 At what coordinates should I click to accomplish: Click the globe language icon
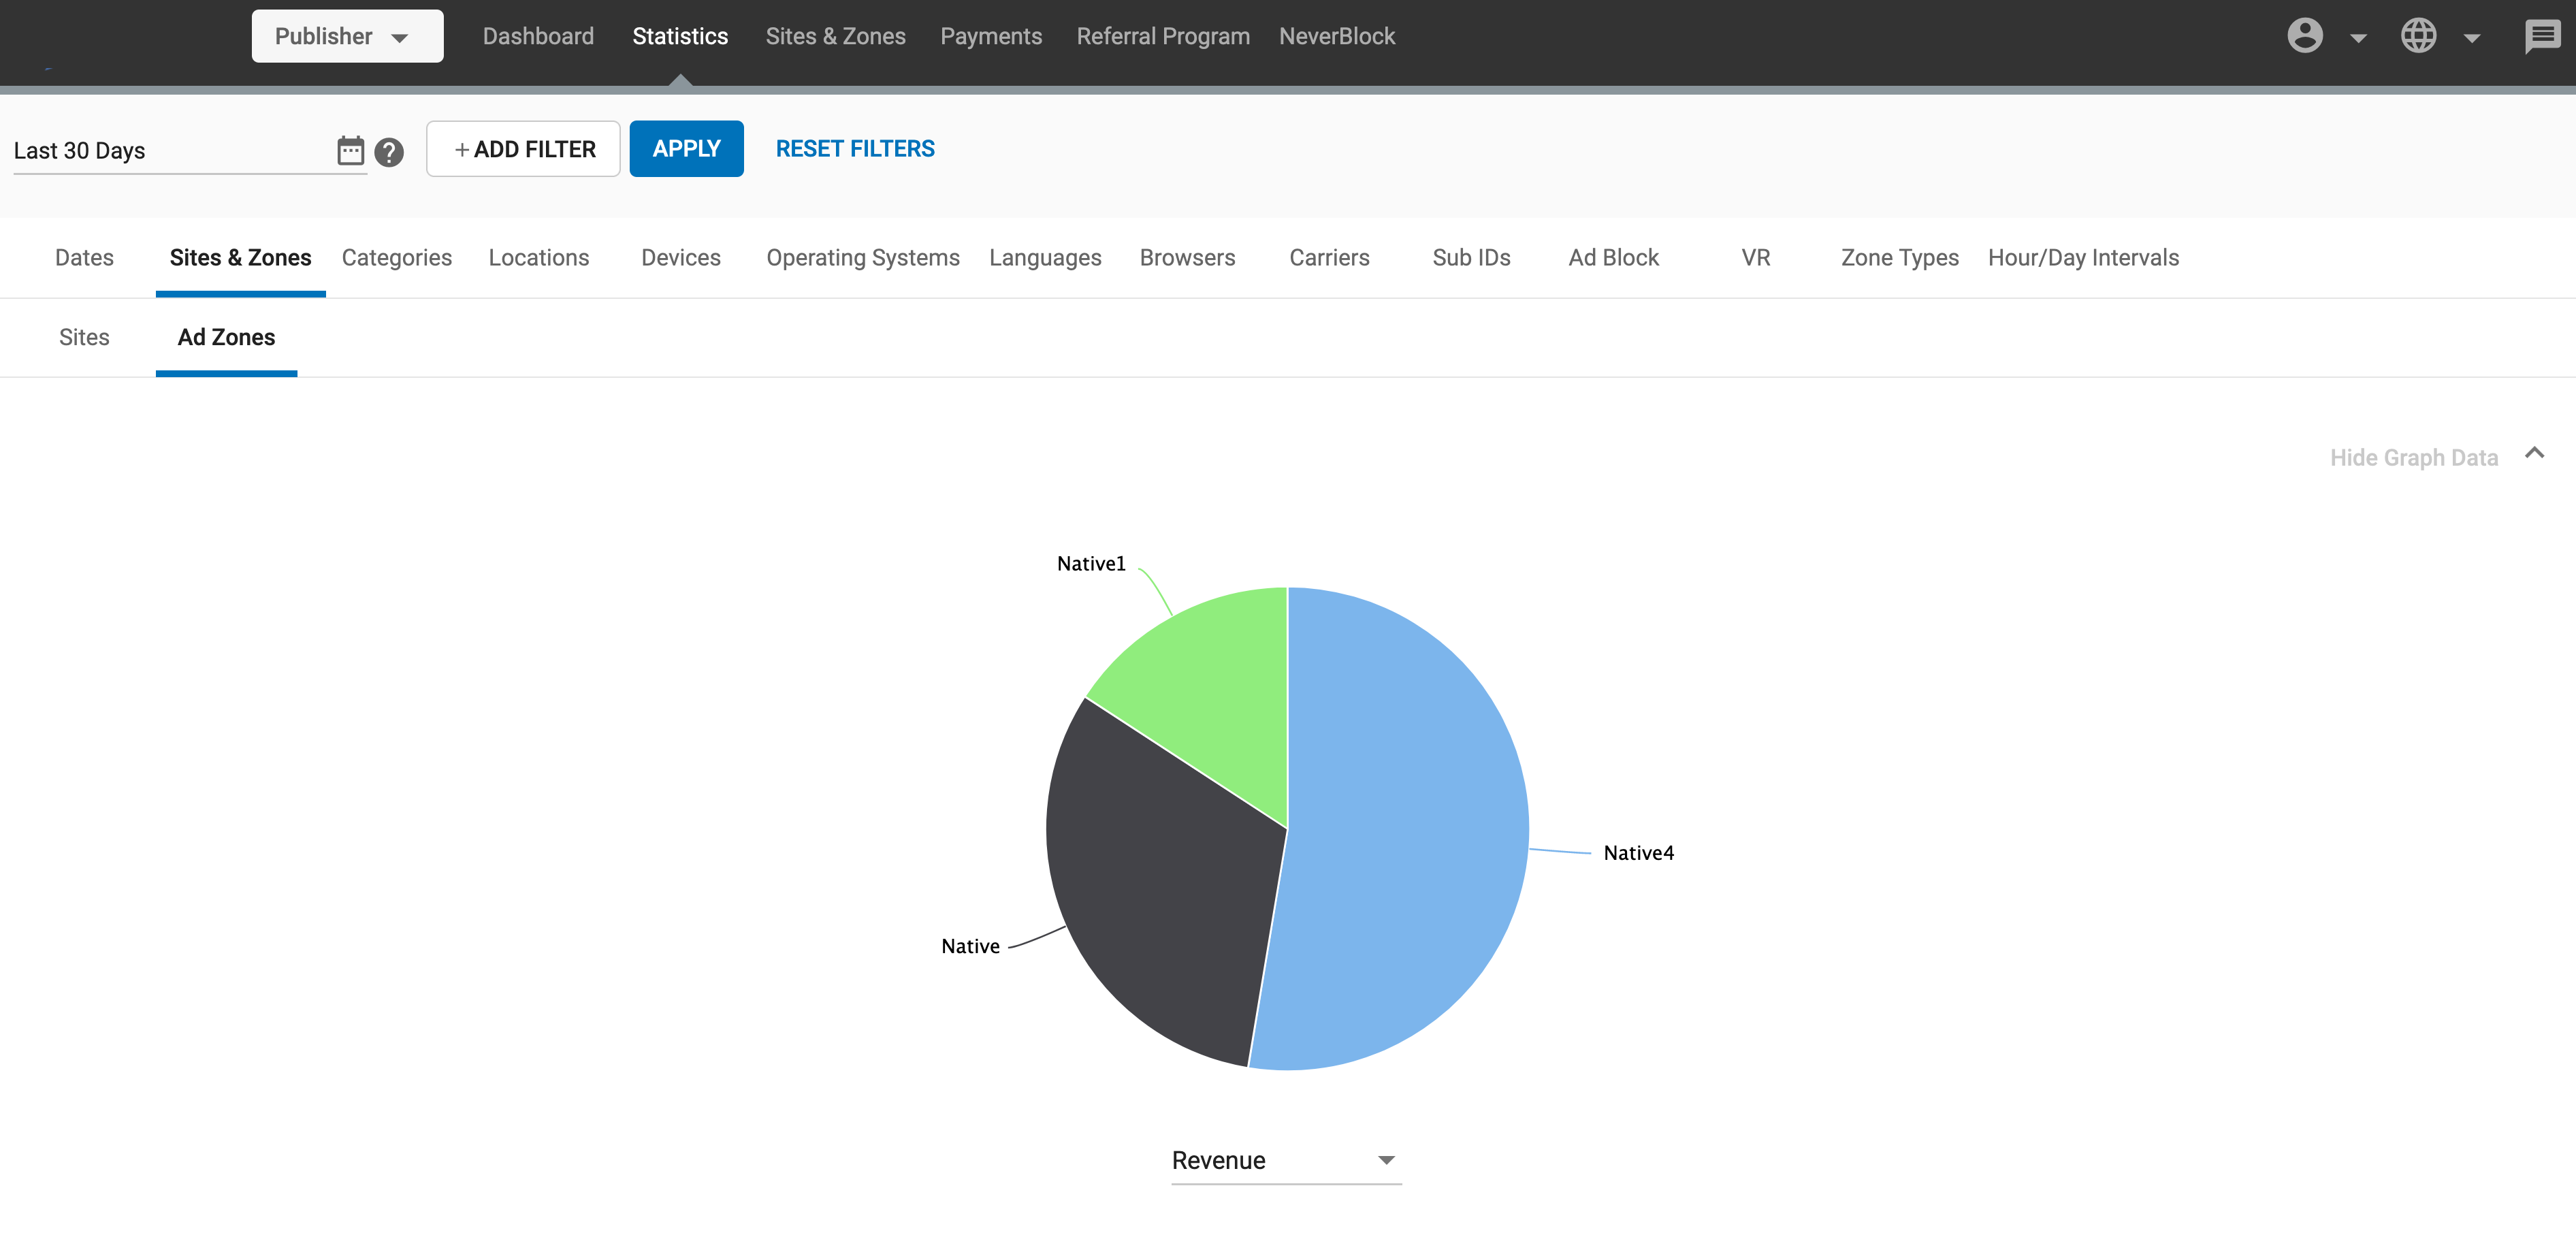coord(2418,36)
